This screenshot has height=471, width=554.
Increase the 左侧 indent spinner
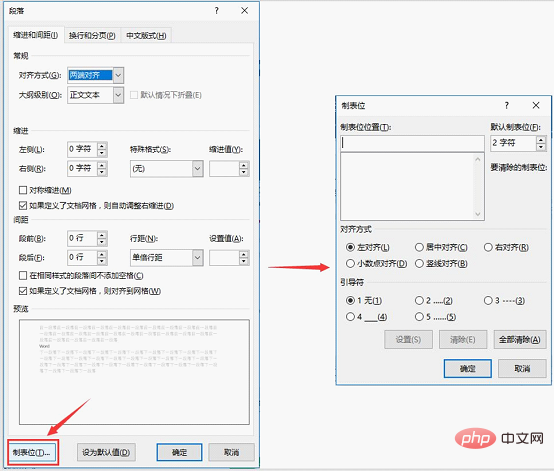coord(102,146)
